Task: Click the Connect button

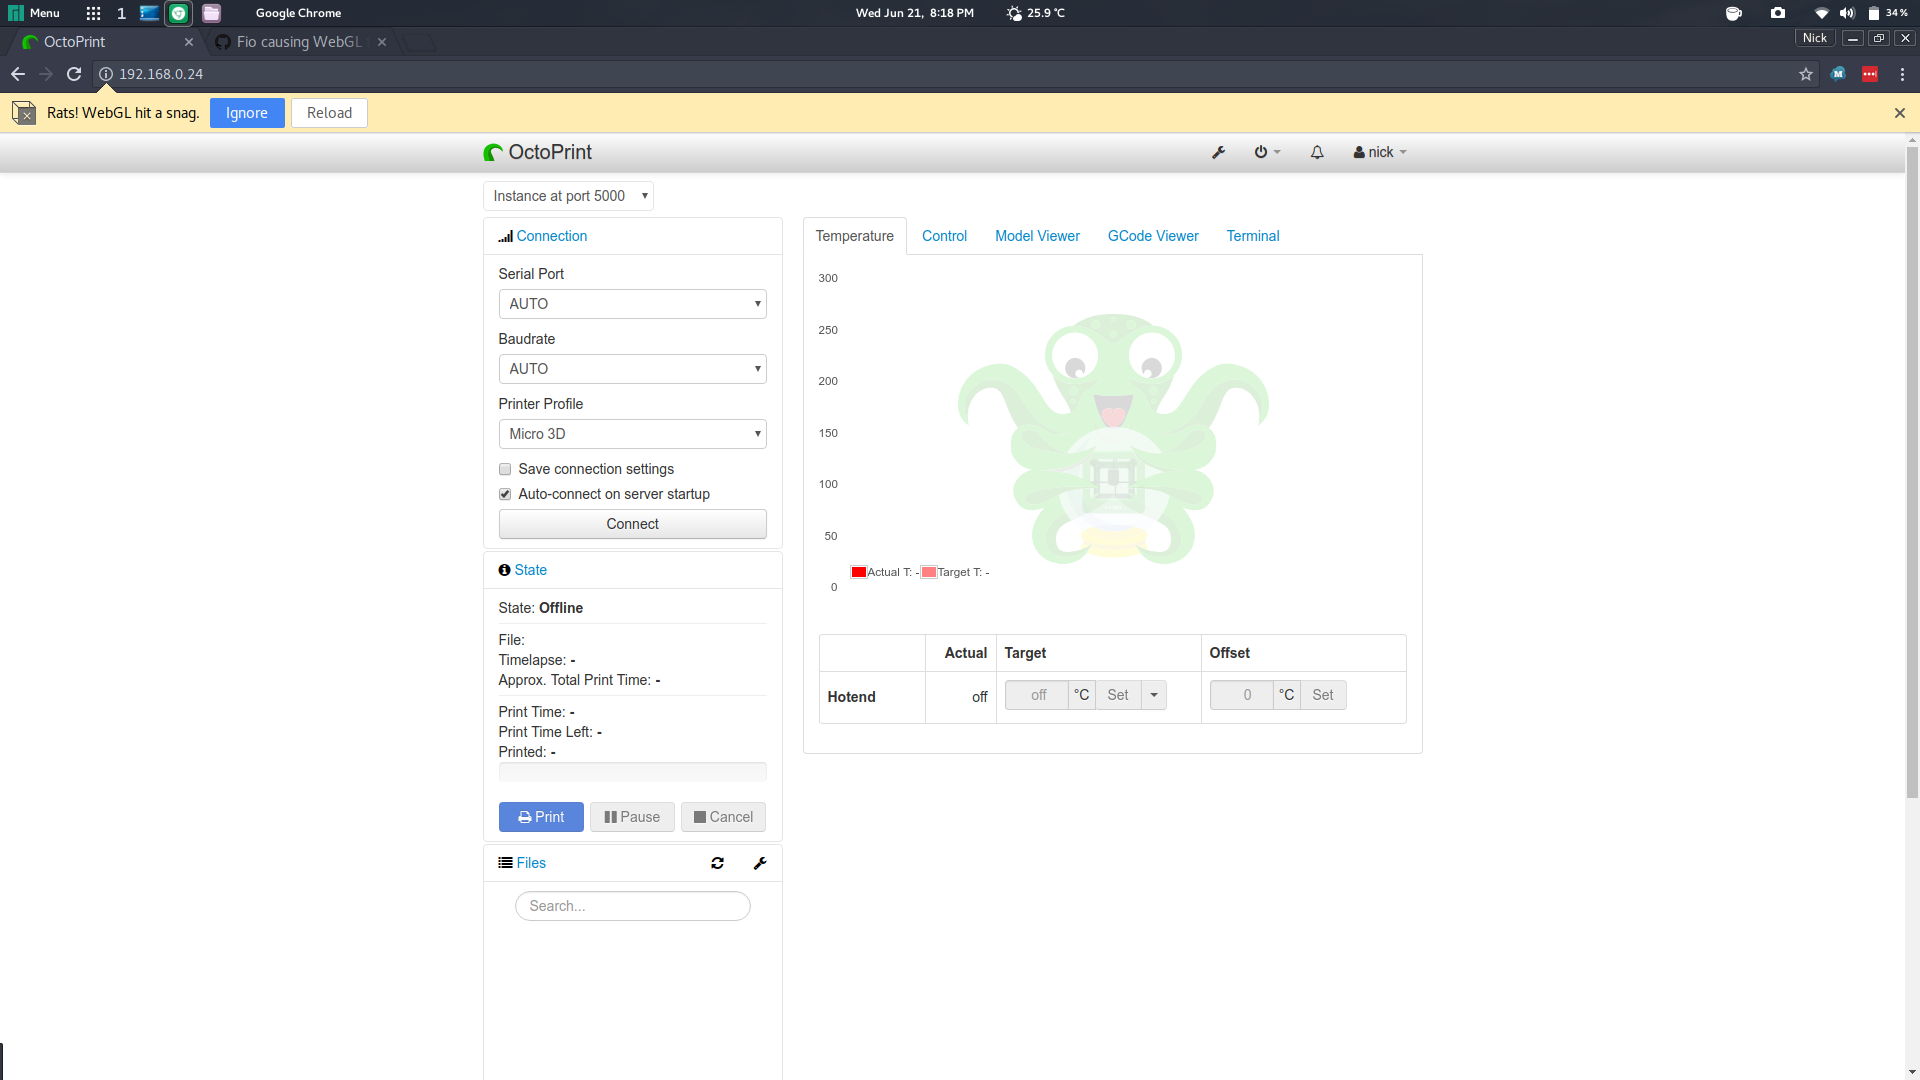Action: [x=632, y=524]
